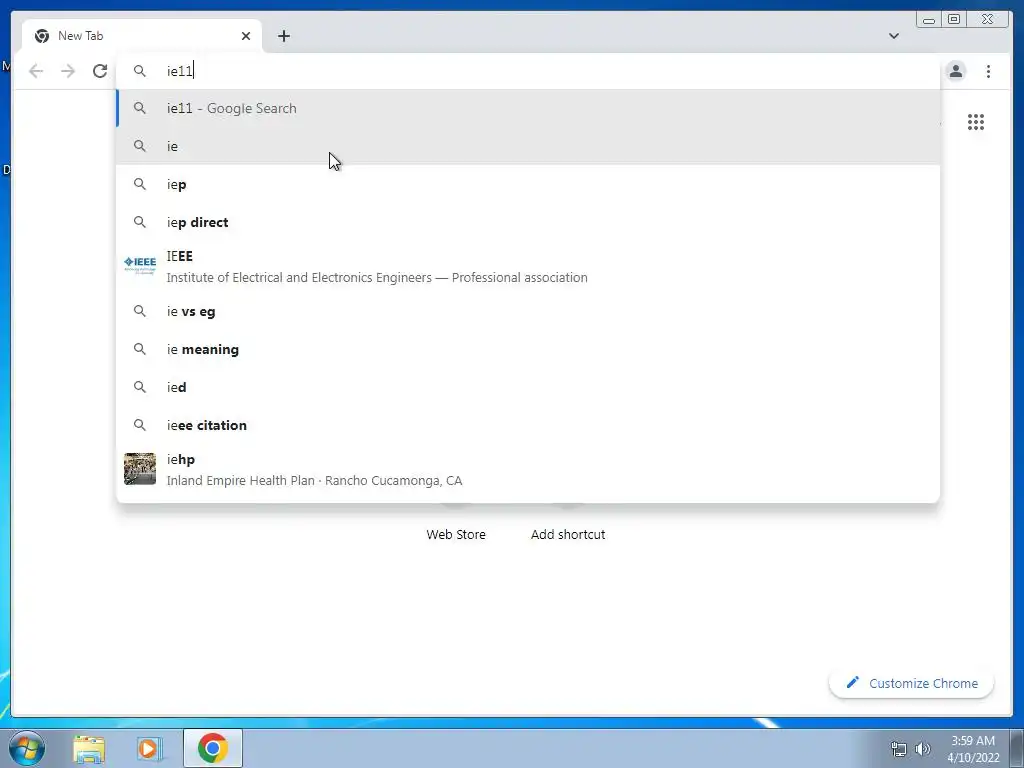Launch Windows Media Player from the taskbar
The height and width of the screenshot is (768, 1024).
(148, 748)
